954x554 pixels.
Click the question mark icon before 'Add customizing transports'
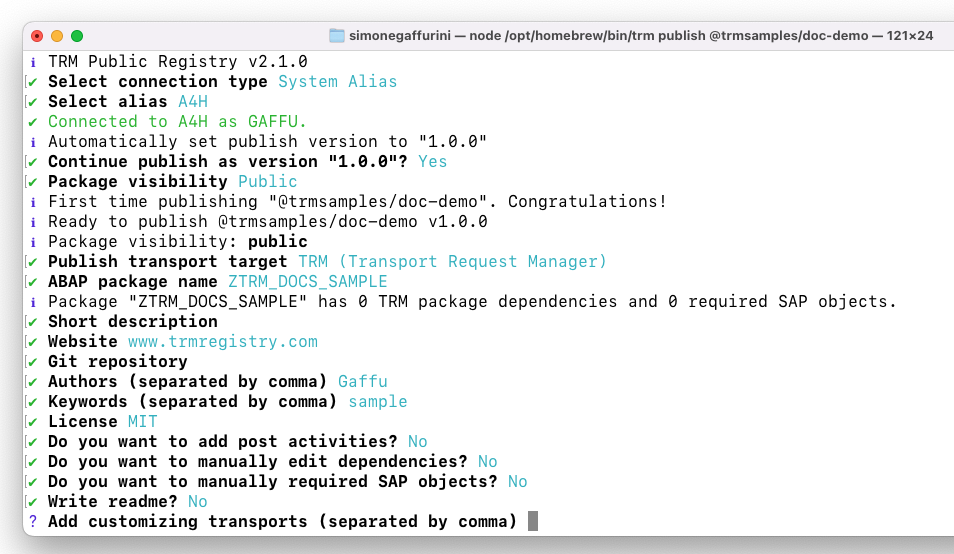33,522
